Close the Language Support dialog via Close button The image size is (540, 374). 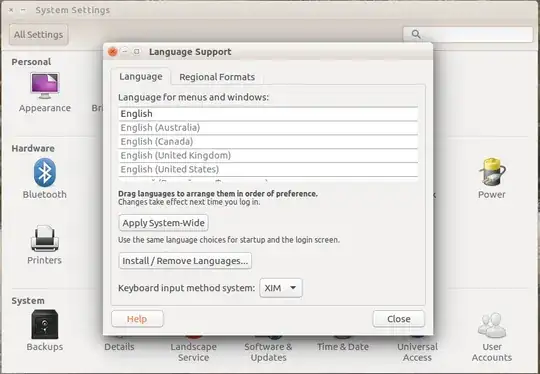tap(398, 319)
